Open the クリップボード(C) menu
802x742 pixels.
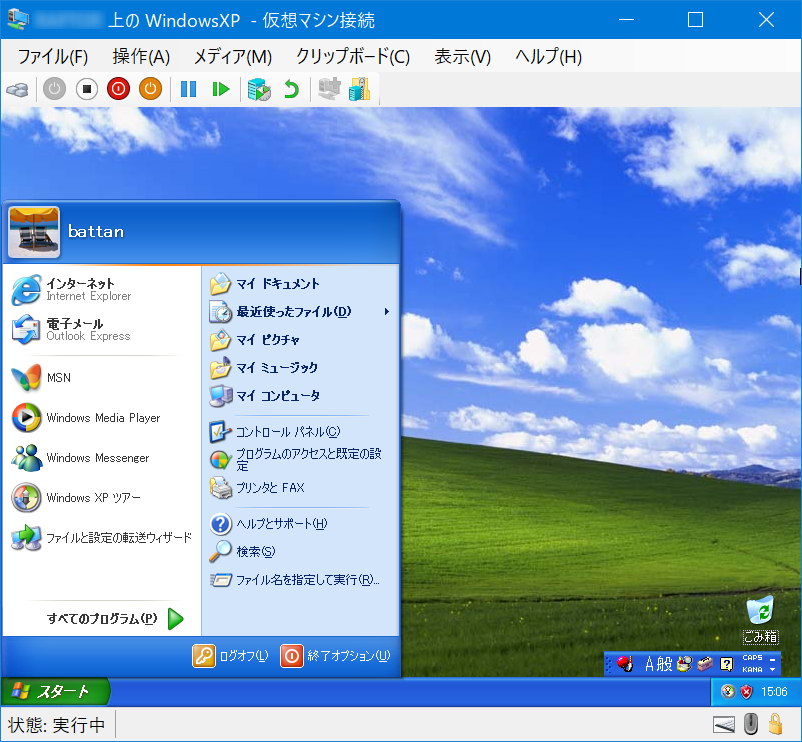353,56
